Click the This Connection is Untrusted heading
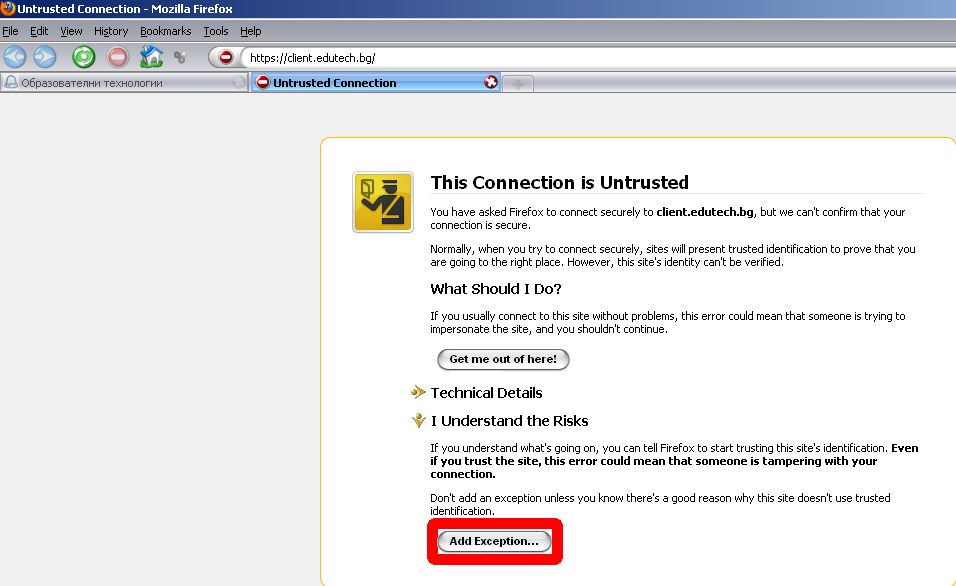The image size is (956, 586). [x=560, y=182]
